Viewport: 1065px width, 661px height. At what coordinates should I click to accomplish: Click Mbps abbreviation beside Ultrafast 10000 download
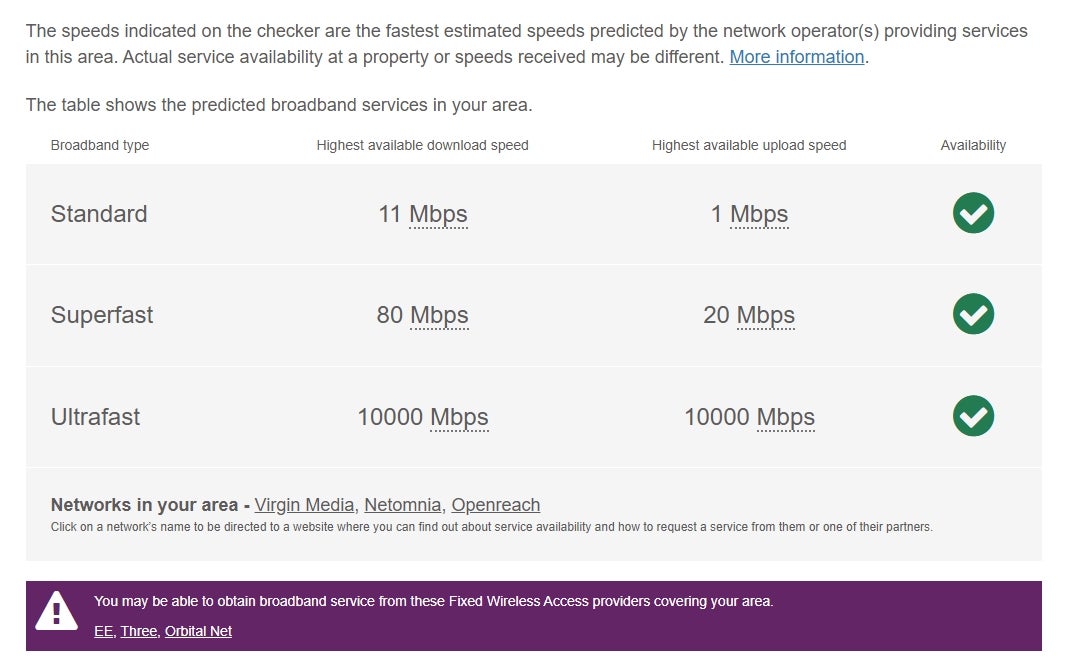pyautogui.click(x=459, y=418)
